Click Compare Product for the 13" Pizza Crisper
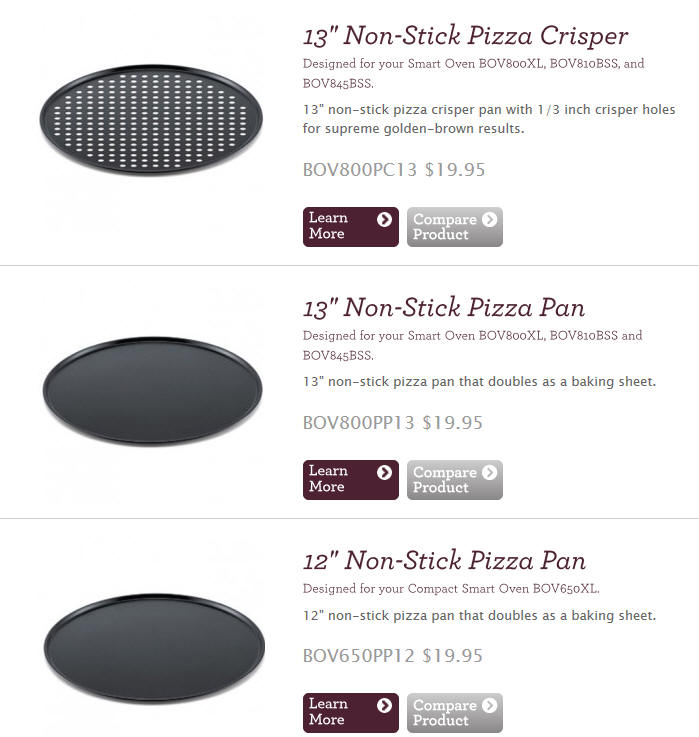The image size is (699, 737). 455,227
